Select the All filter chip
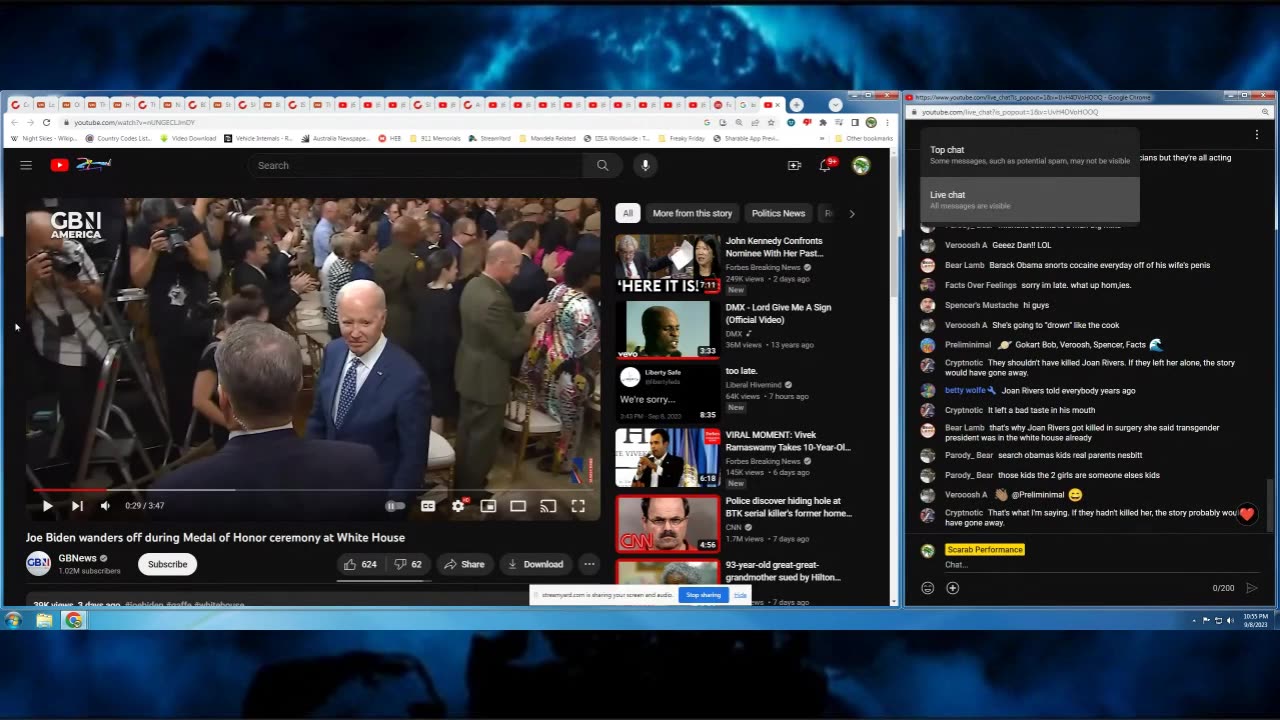 (x=628, y=213)
